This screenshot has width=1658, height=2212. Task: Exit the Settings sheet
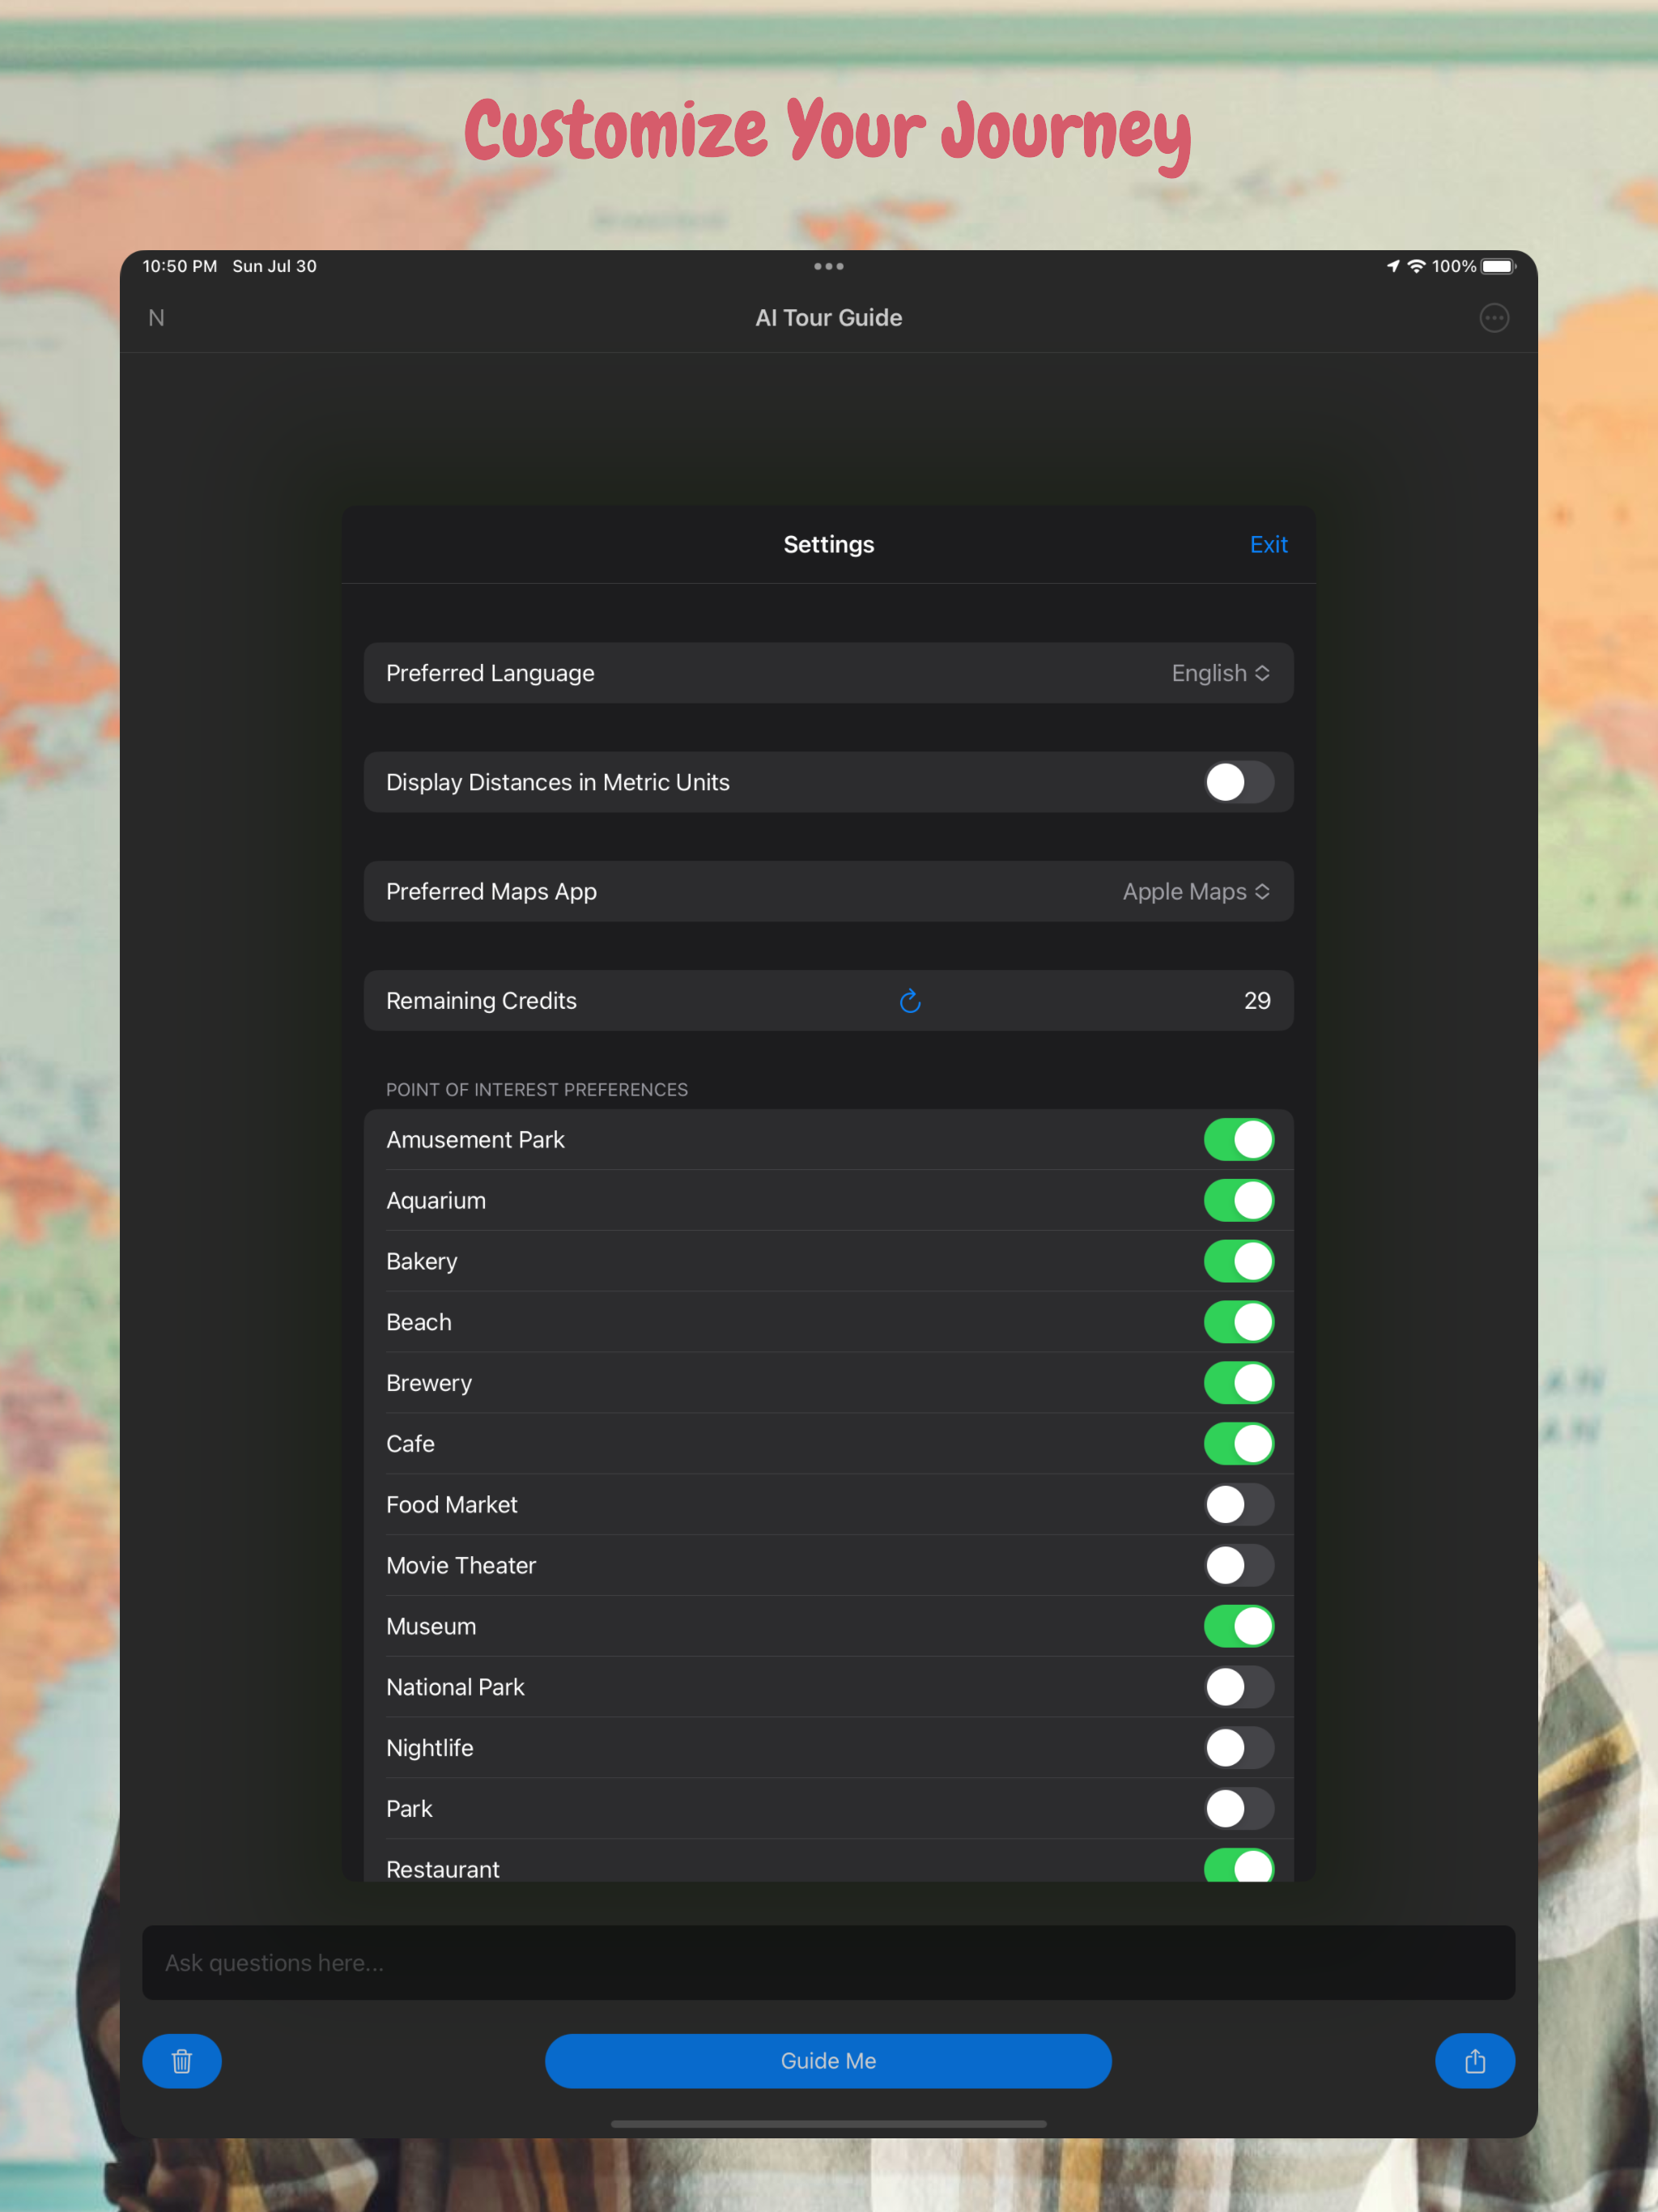tap(1268, 544)
